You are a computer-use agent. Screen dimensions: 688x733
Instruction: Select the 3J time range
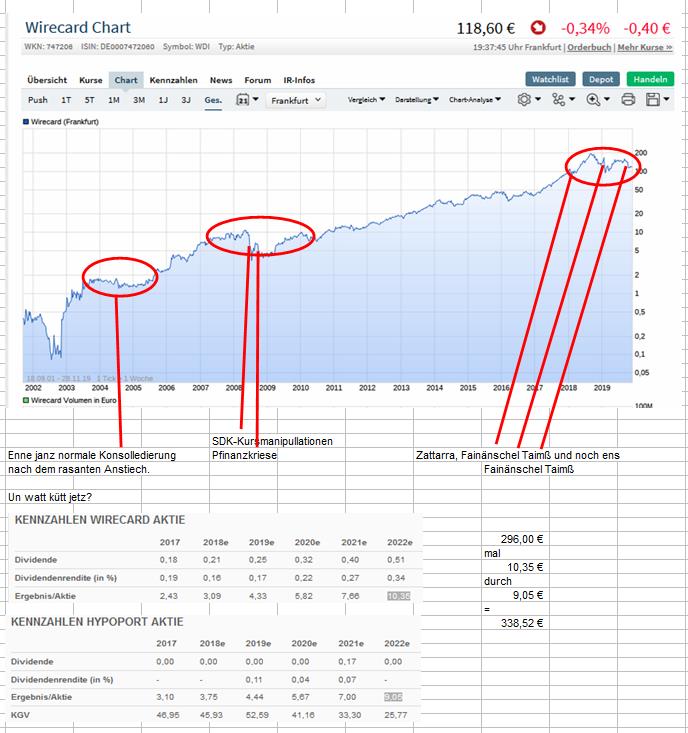[186, 100]
